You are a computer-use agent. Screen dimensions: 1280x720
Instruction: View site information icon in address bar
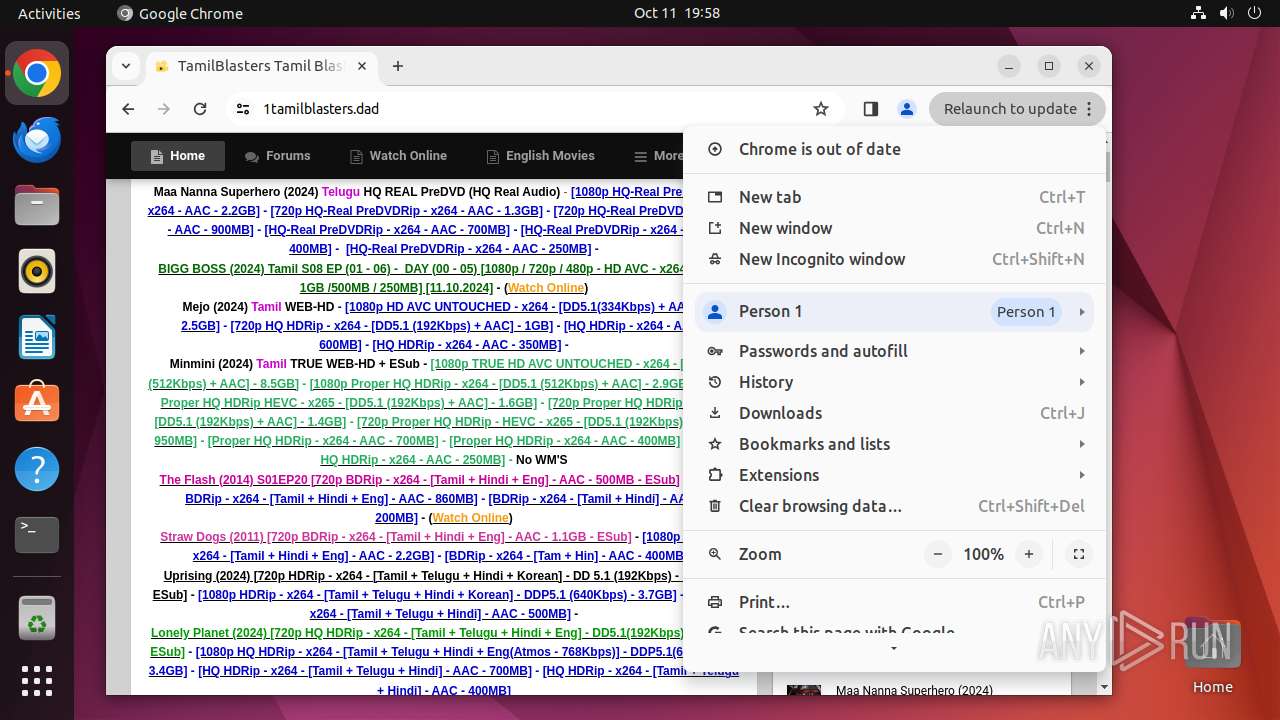pyautogui.click(x=243, y=109)
